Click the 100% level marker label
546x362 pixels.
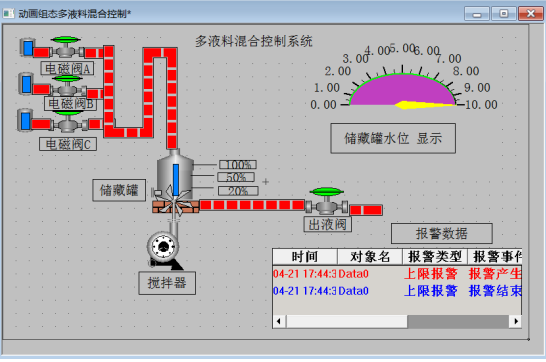click(238, 164)
